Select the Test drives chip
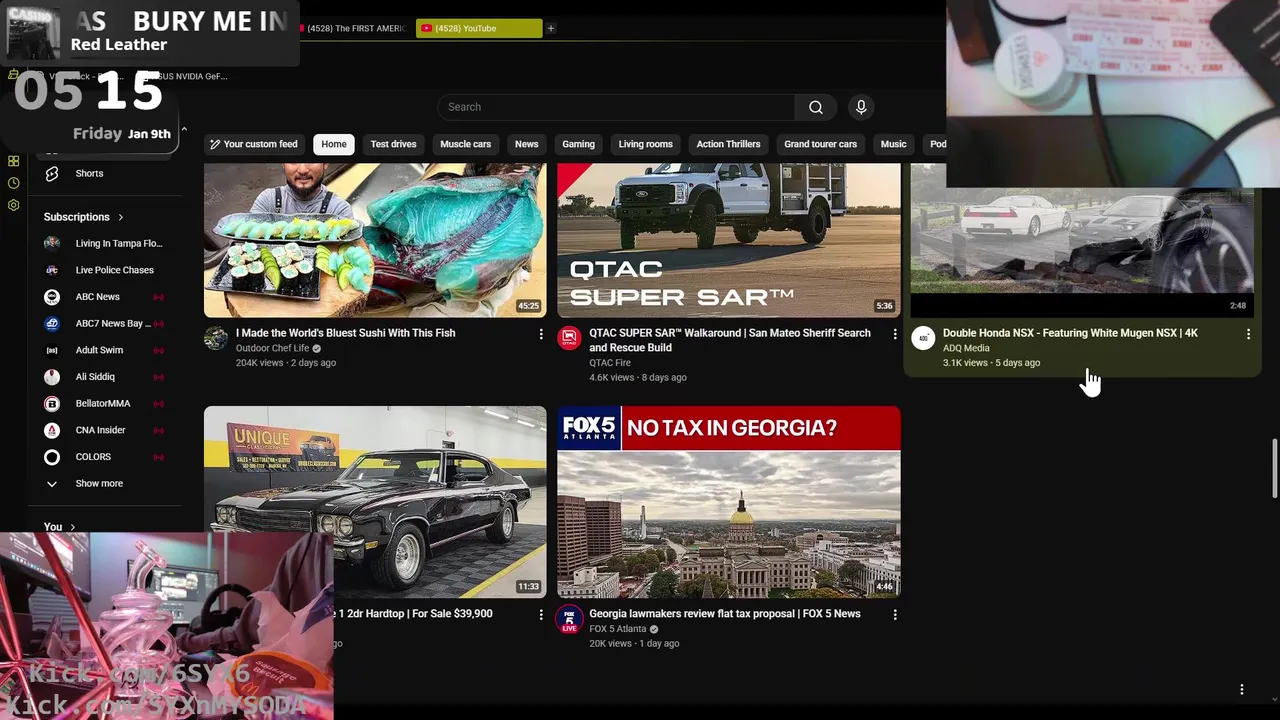 (393, 144)
